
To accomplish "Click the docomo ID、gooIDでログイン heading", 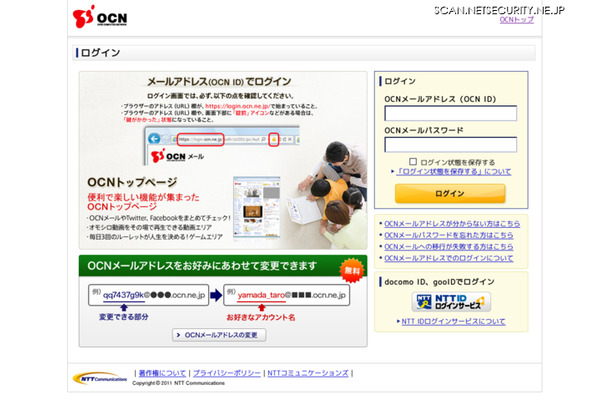I will pyautogui.click(x=439, y=282).
